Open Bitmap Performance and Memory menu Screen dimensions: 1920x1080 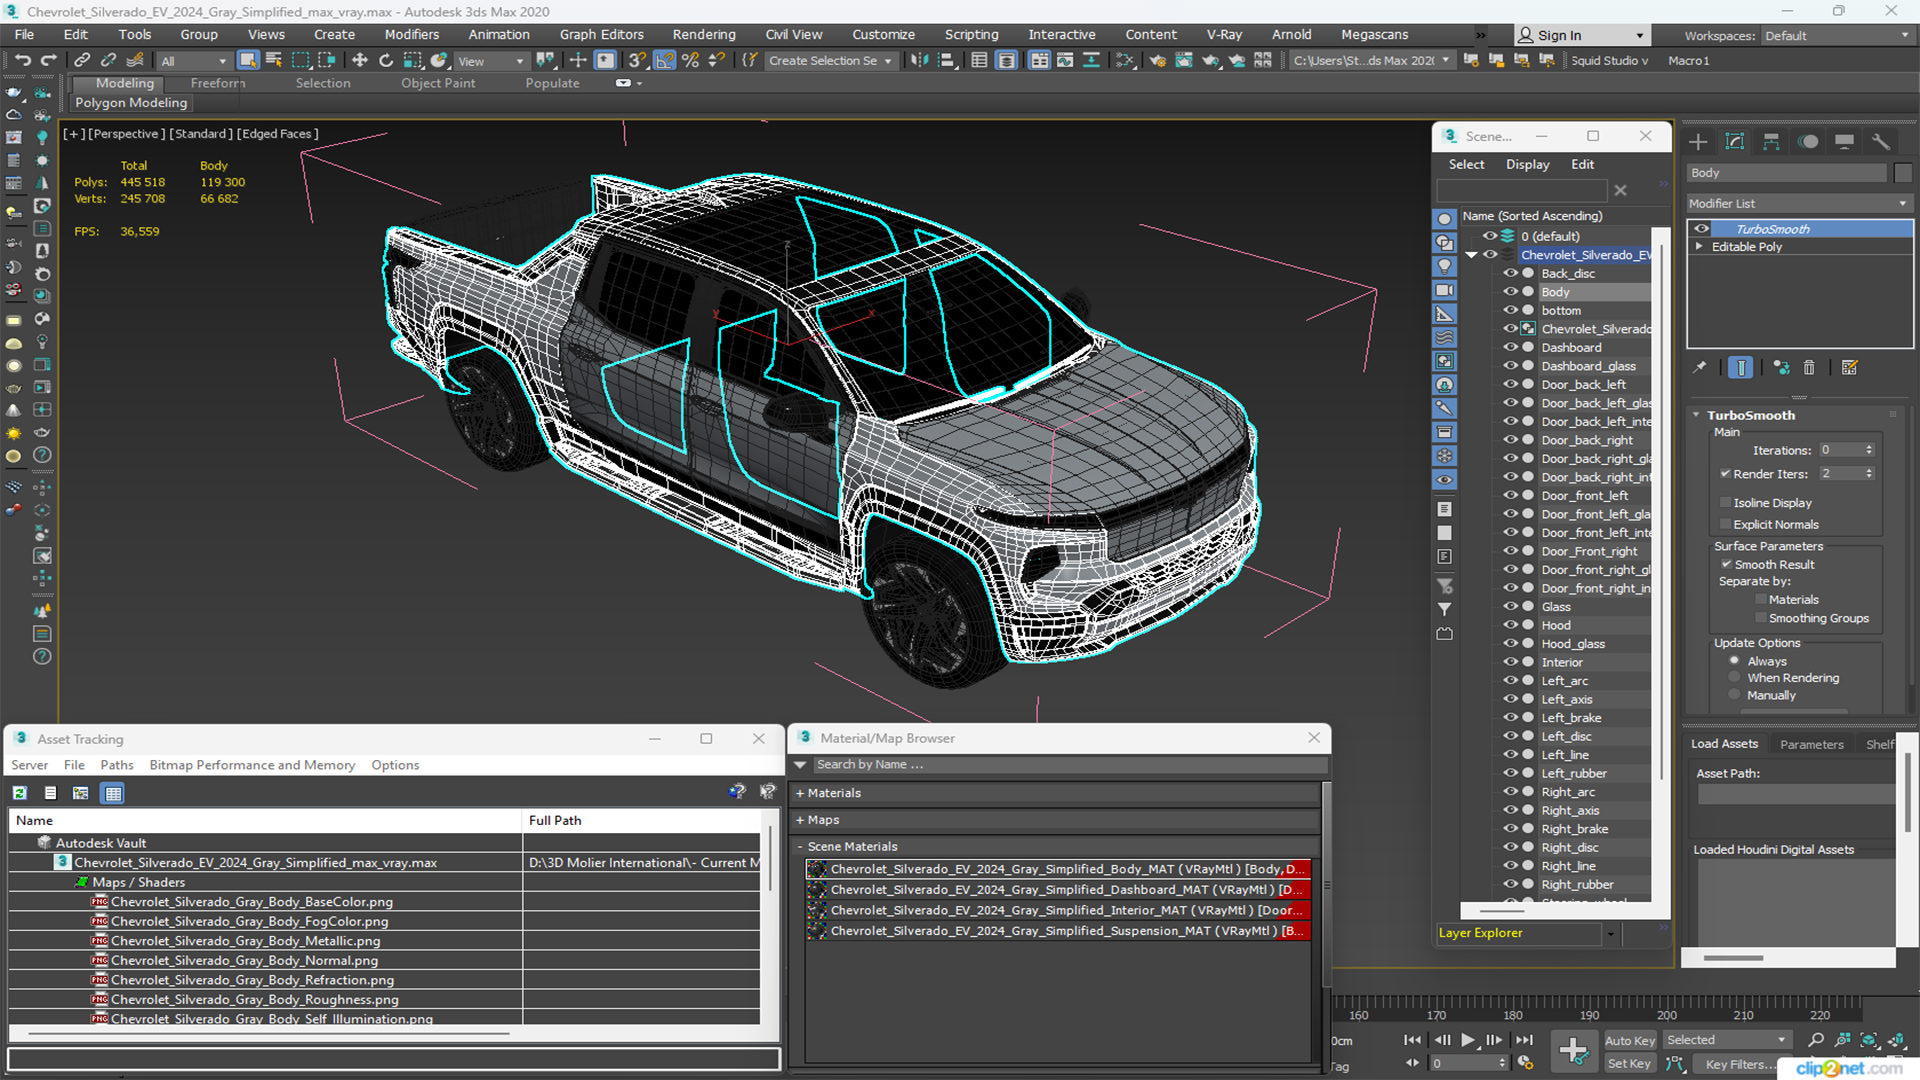click(252, 765)
